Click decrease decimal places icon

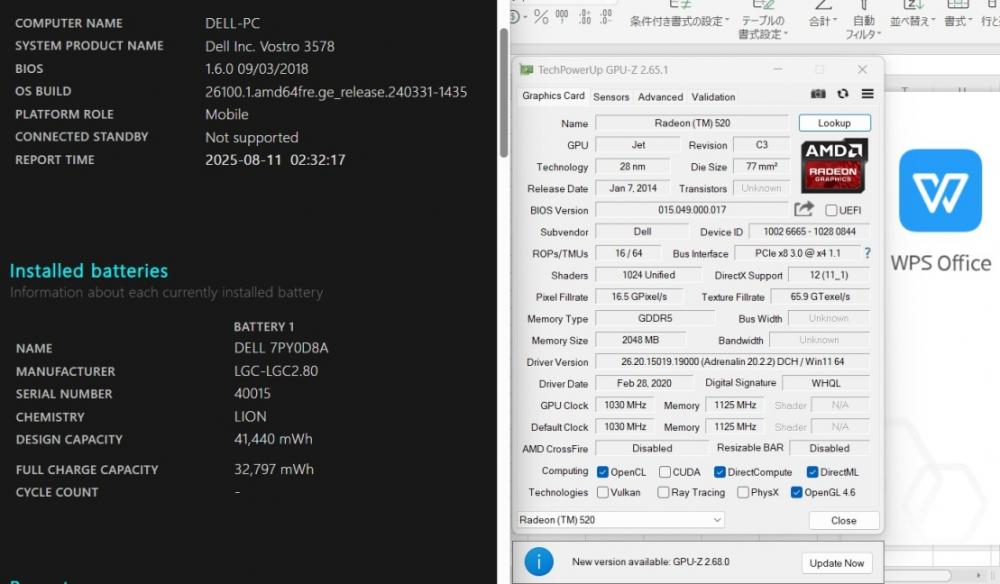606,17
